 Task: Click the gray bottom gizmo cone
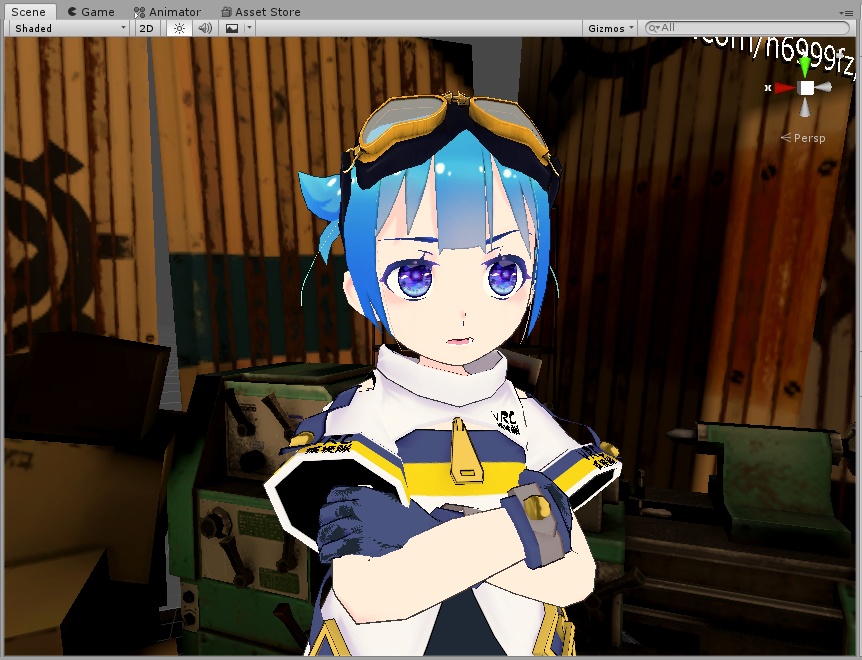pos(805,107)
